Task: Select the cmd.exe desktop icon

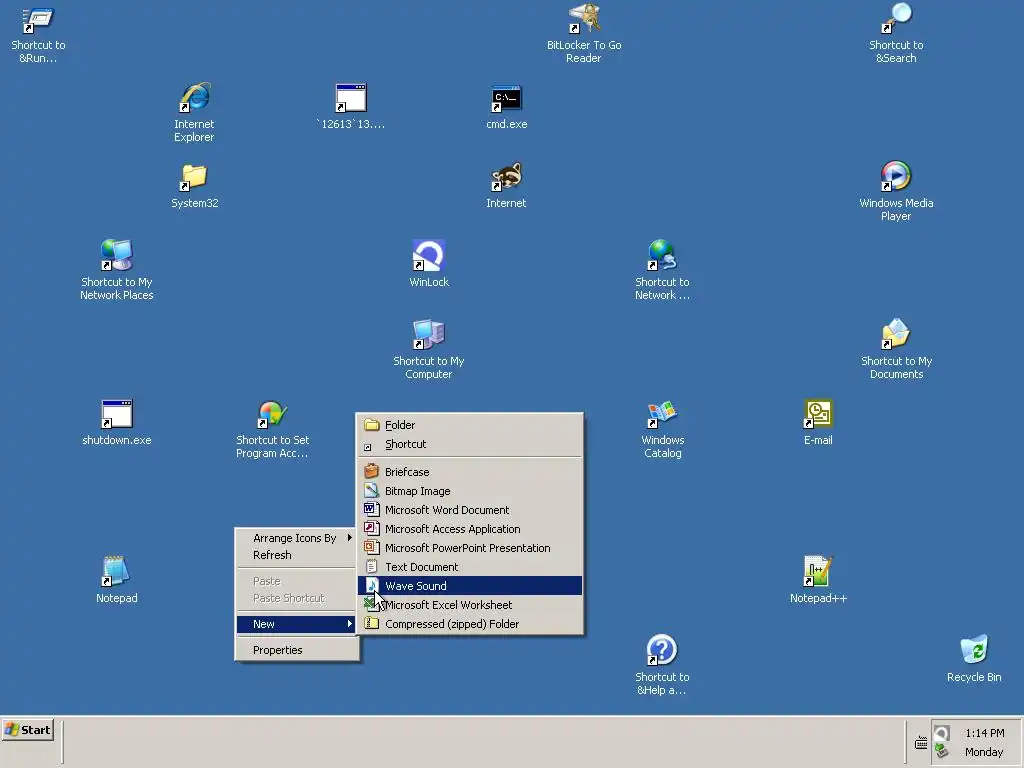Action: [506, 106]
